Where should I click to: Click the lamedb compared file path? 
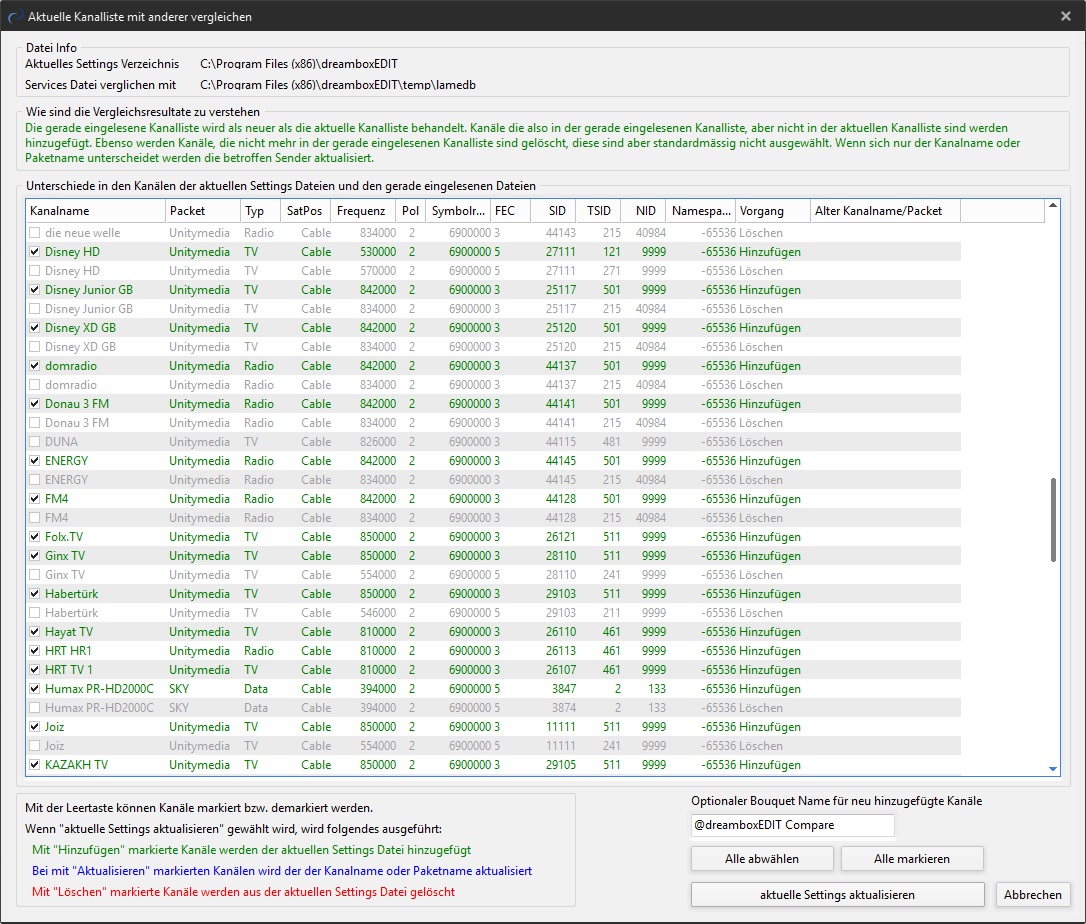tap(337, 85)
